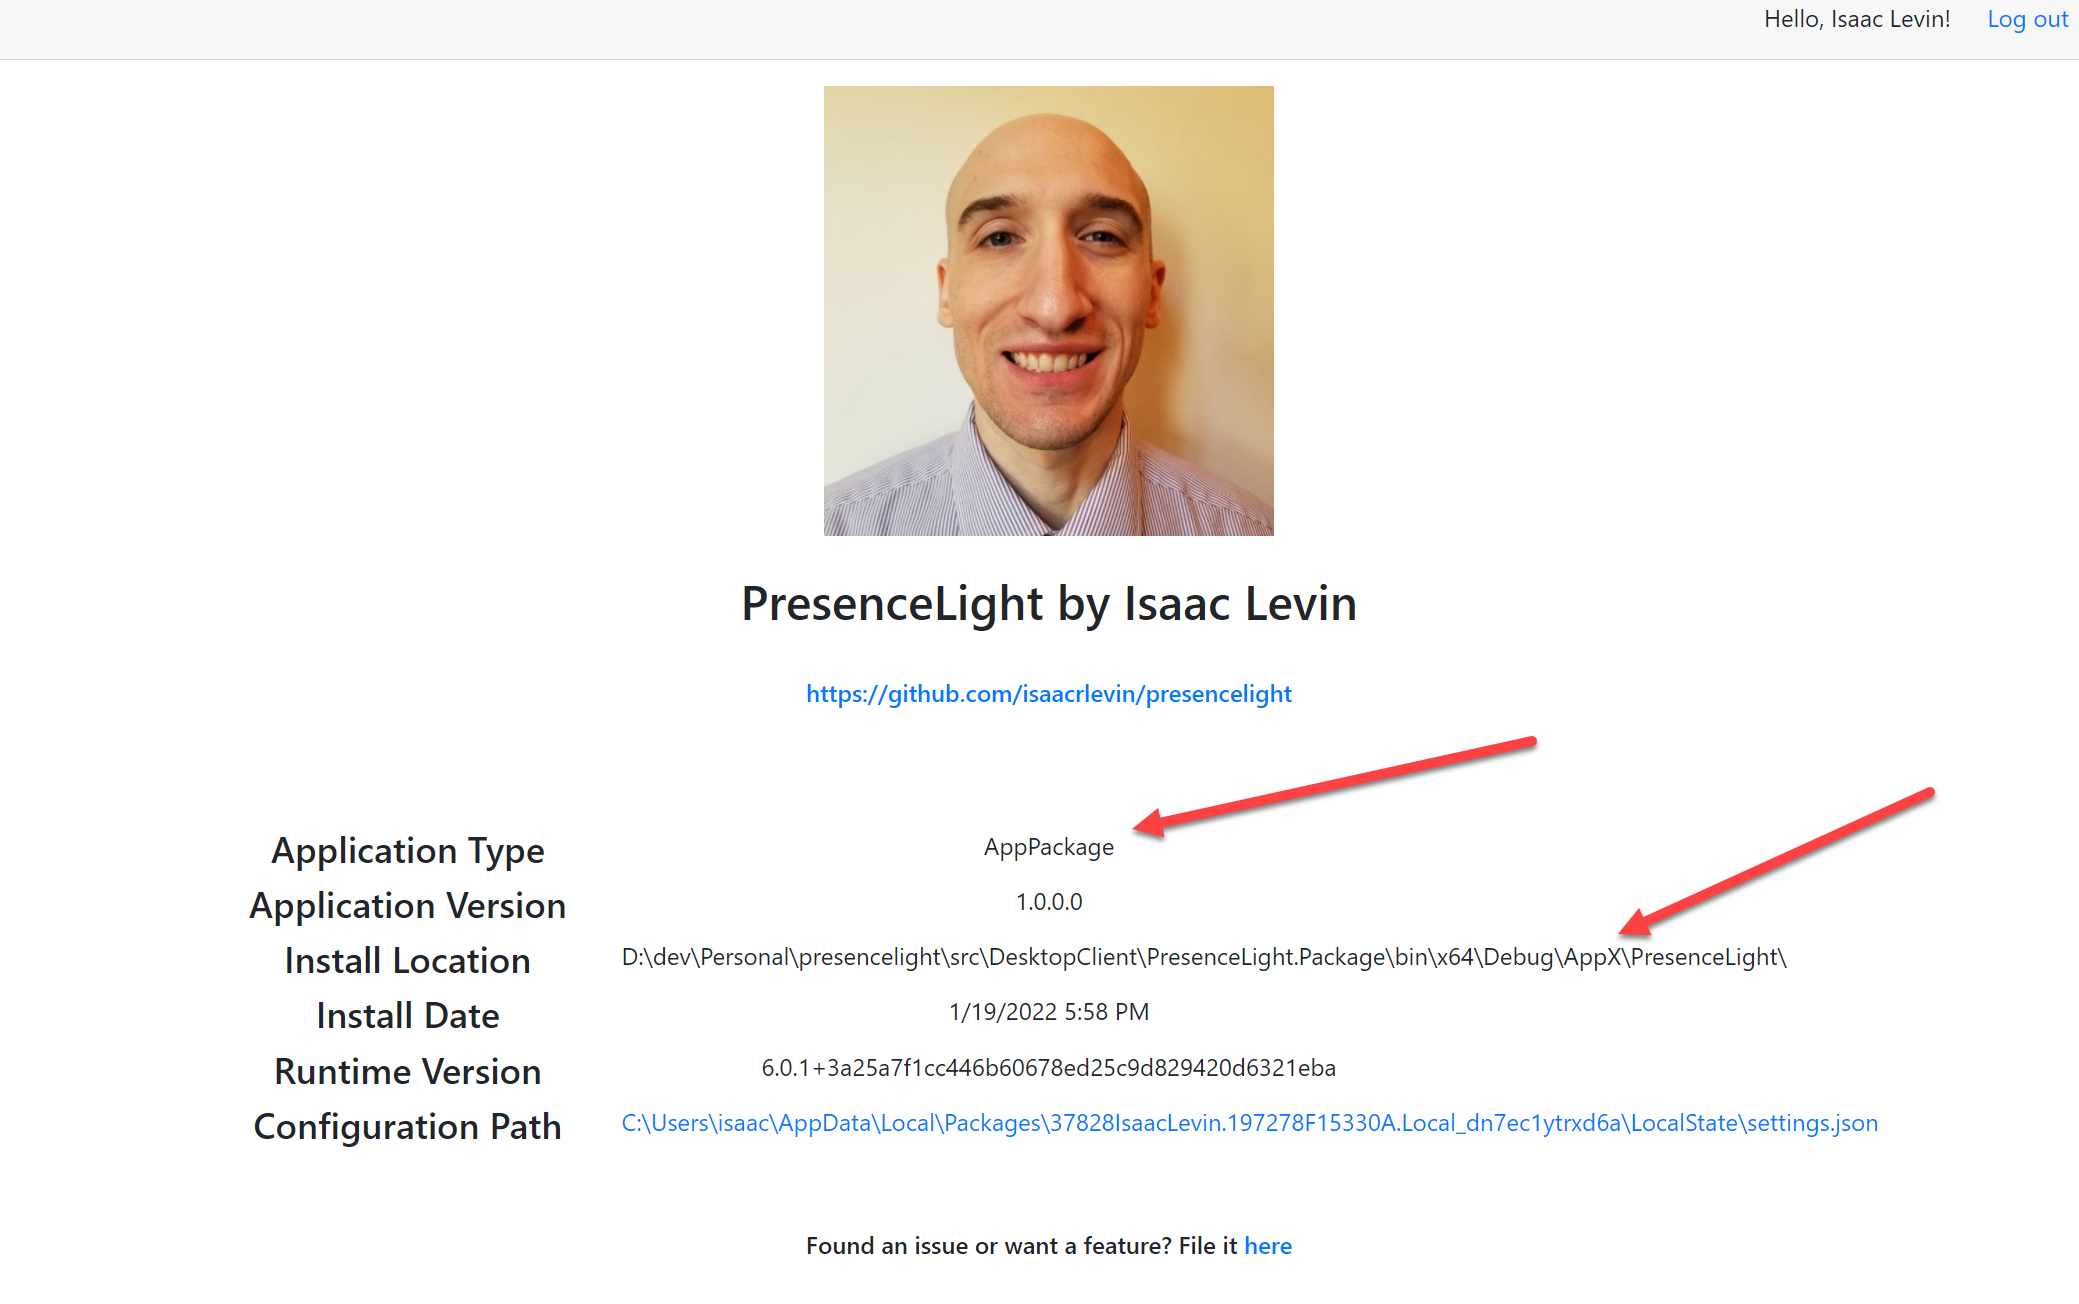The image size is (2079, 1304).
Task: Click the install date 1/19/2022 5:58 PM
Action: tap(1048, 1012)
